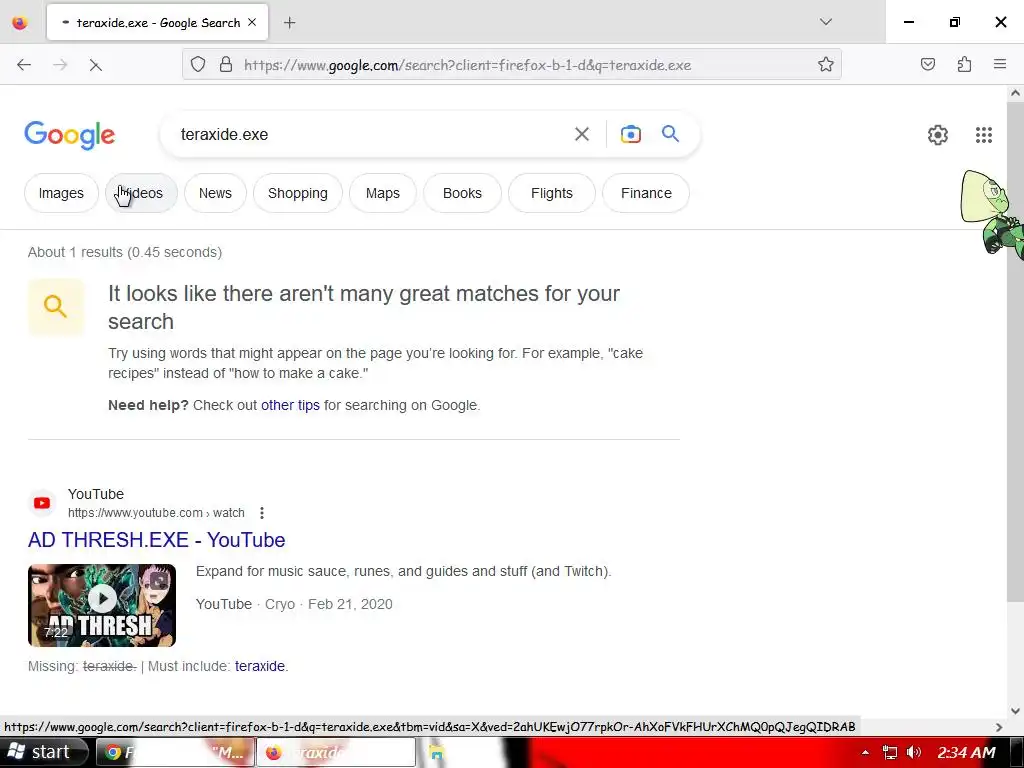Click the scrollbar up arrow
The image size is (1024, 768).
[1015, 93]
